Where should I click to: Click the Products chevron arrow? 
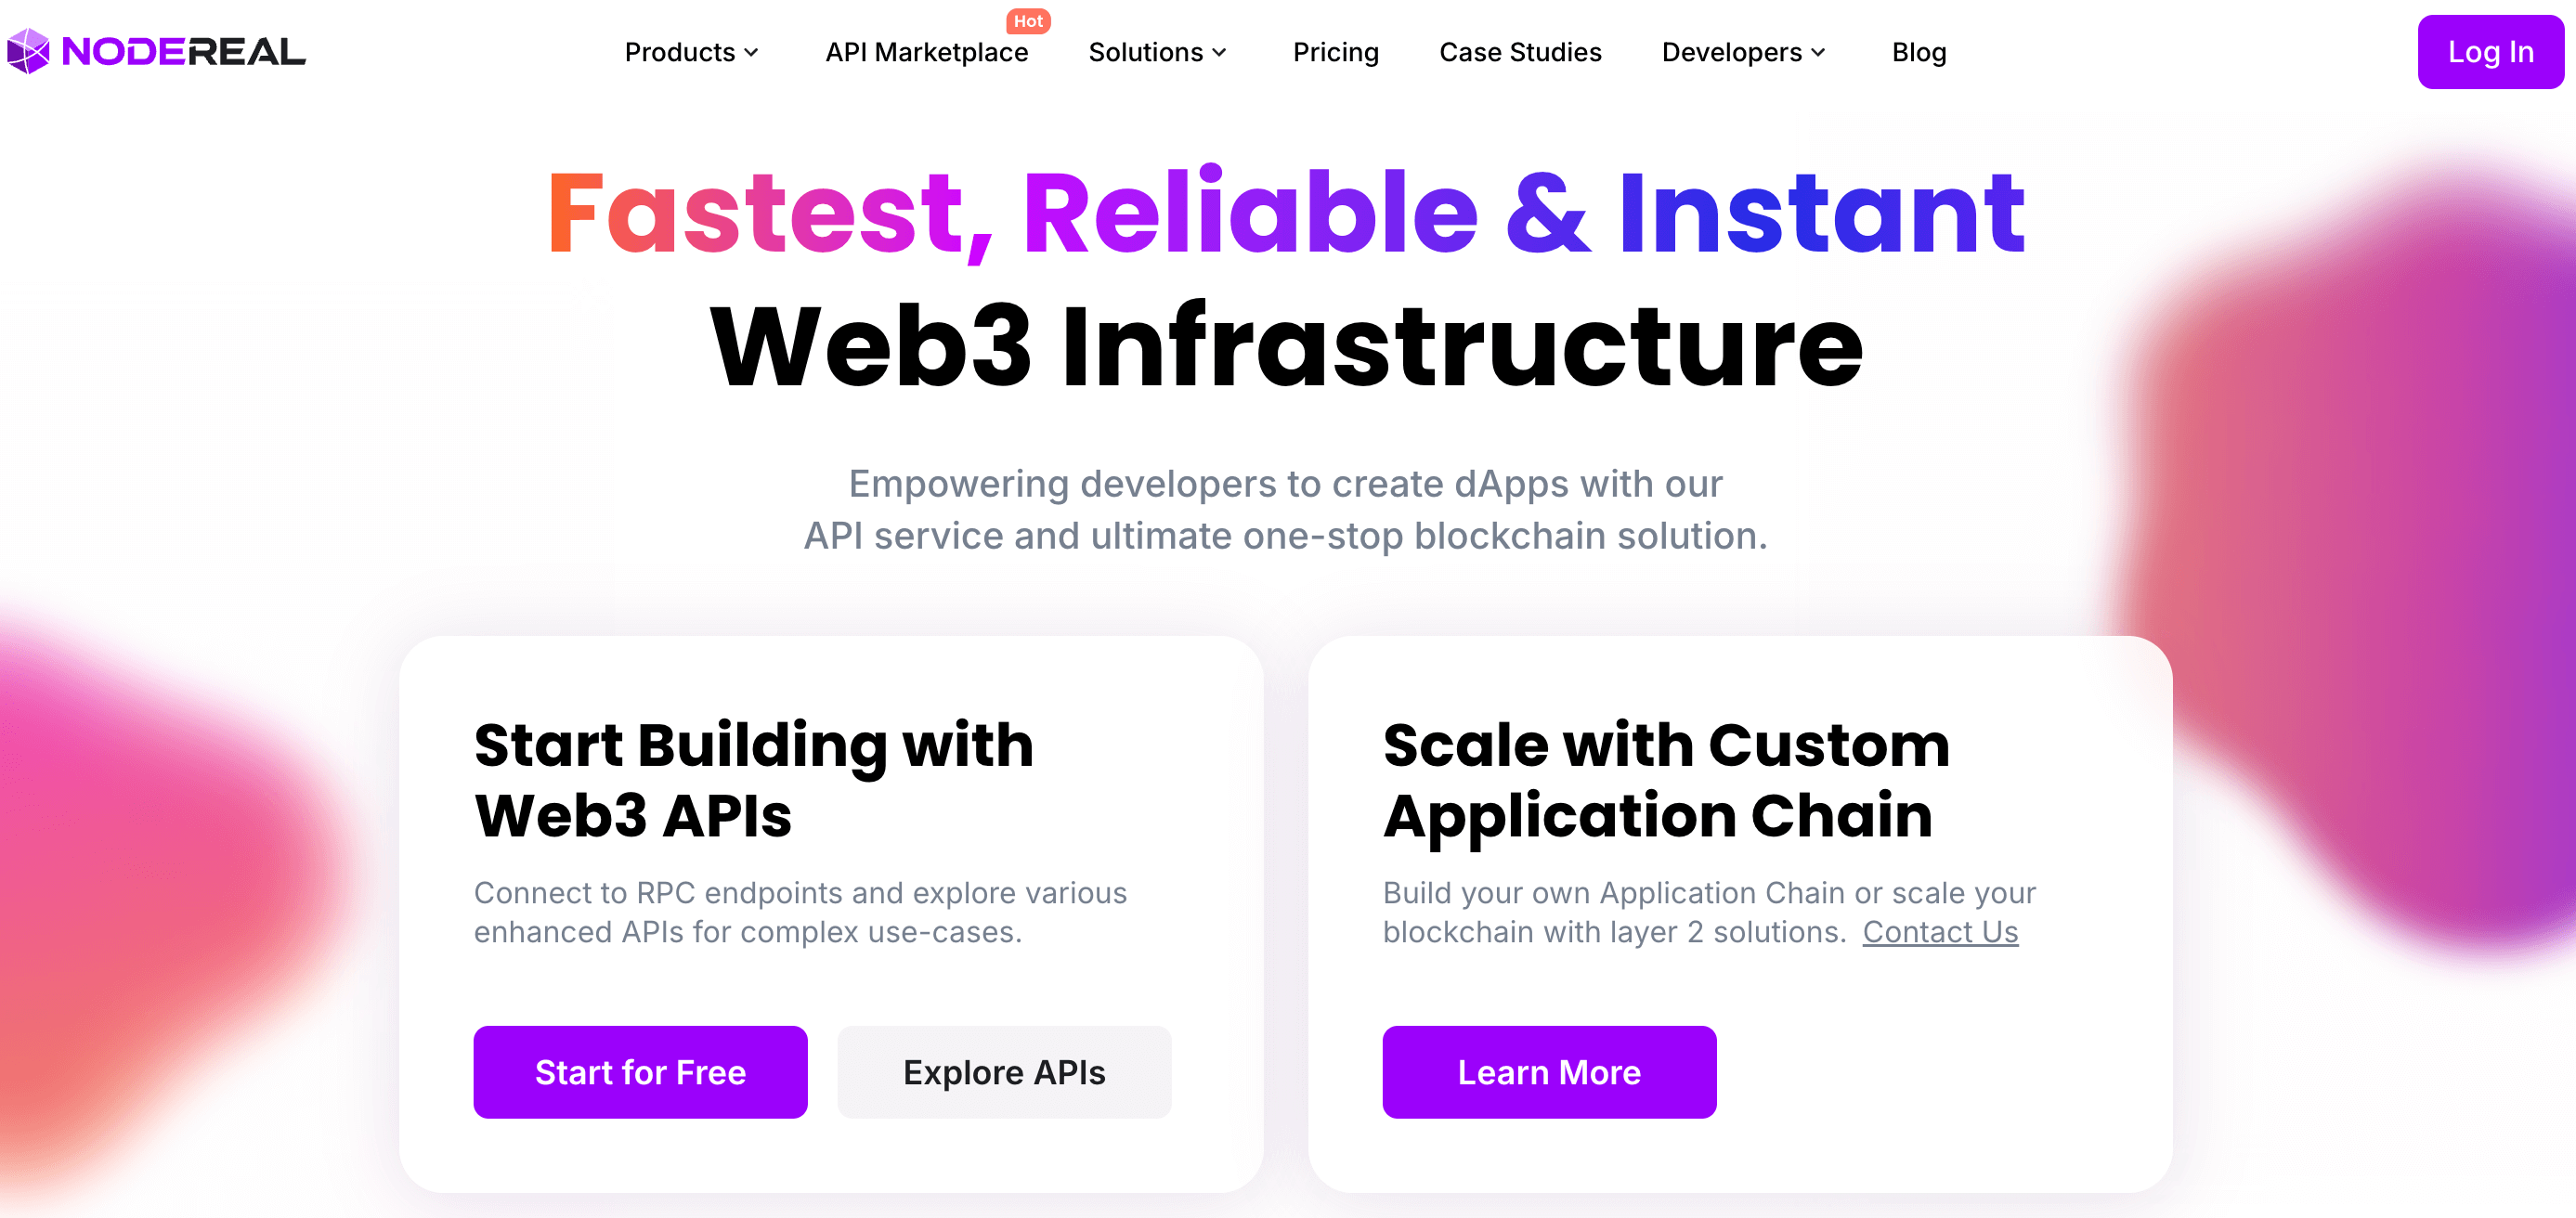[752, 53]
